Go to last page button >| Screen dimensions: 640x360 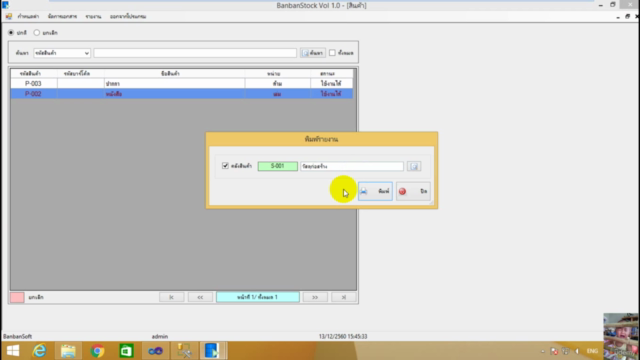(344, 297)
